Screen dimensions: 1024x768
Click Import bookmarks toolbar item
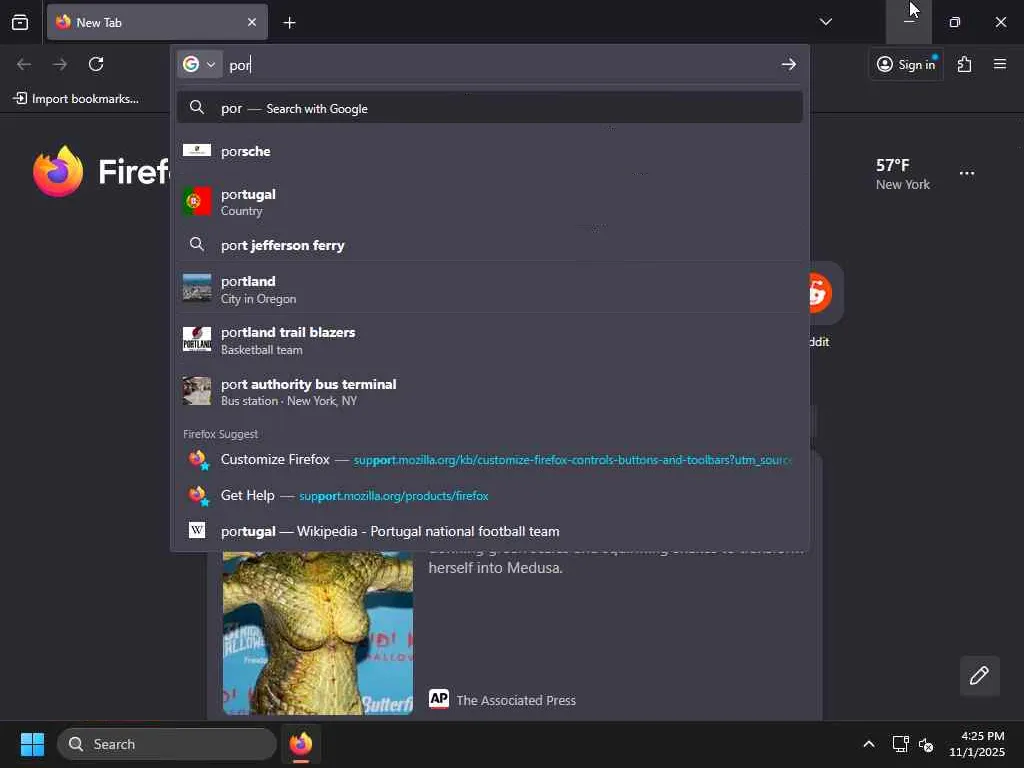coord(76,99)
